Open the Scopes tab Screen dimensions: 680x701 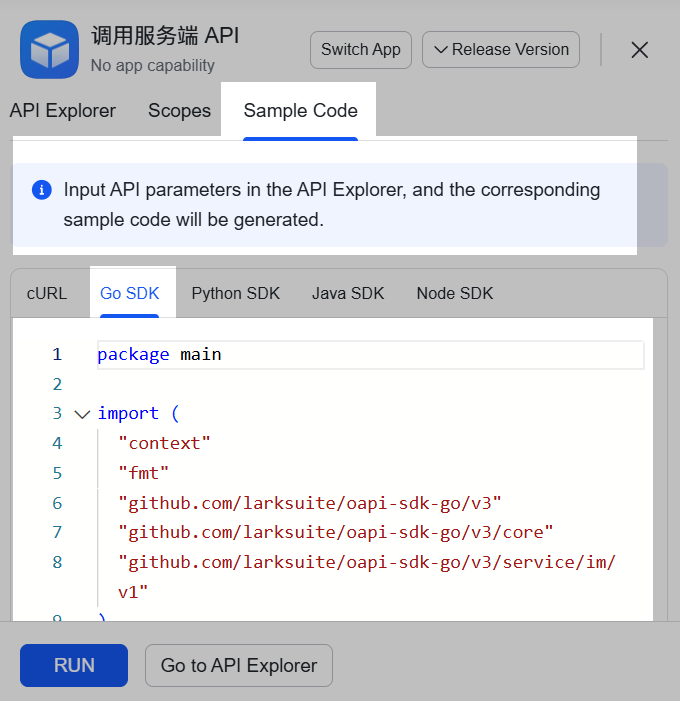pyautogui.click(x=179, y=111)
